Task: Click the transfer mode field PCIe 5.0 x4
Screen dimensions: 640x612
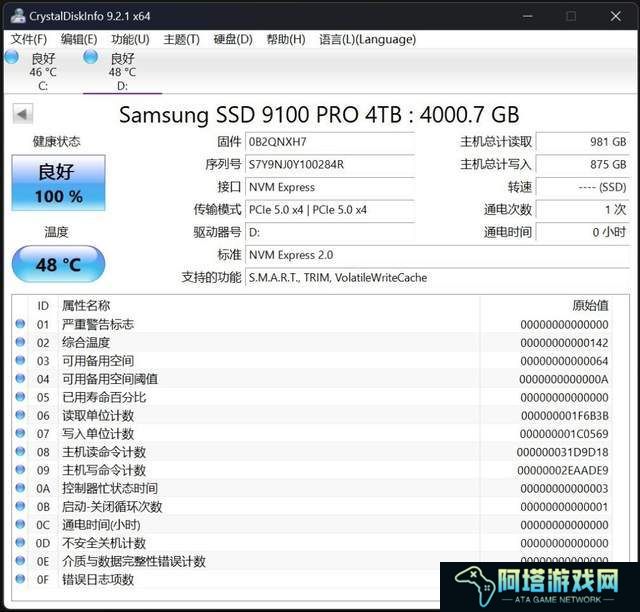Action: tap(330, 210)
